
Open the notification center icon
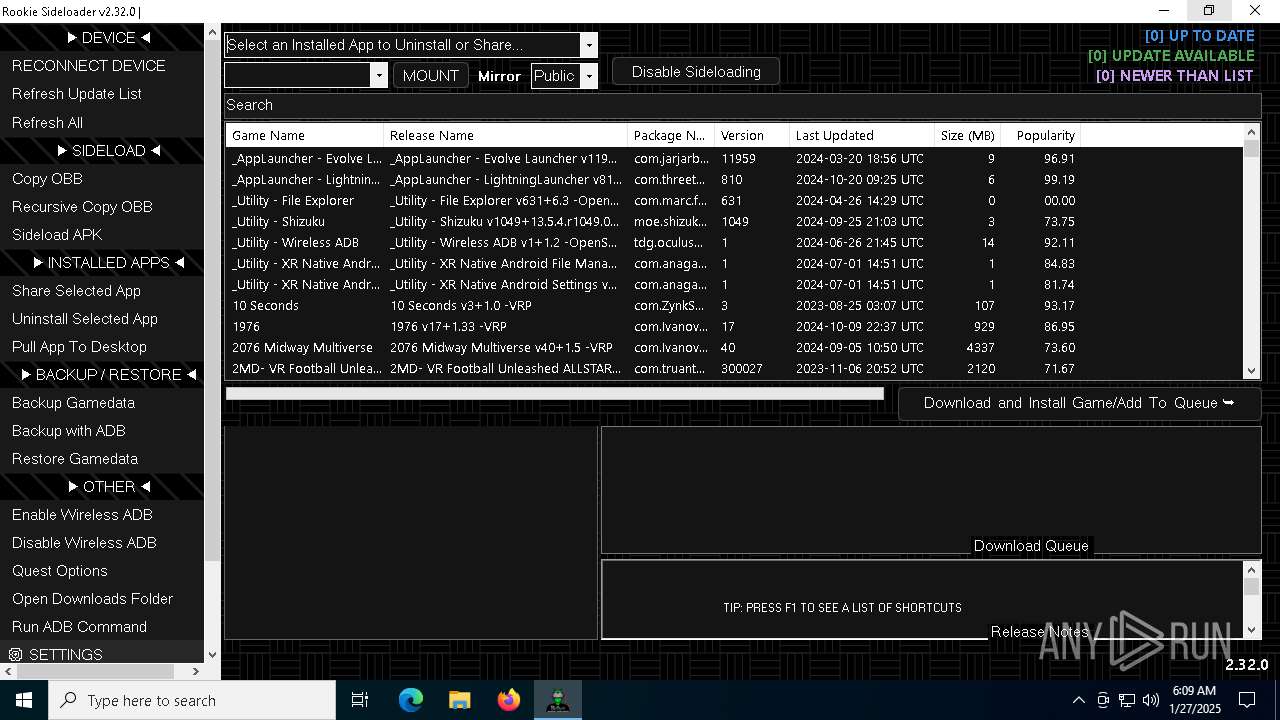pos(1247,700)
